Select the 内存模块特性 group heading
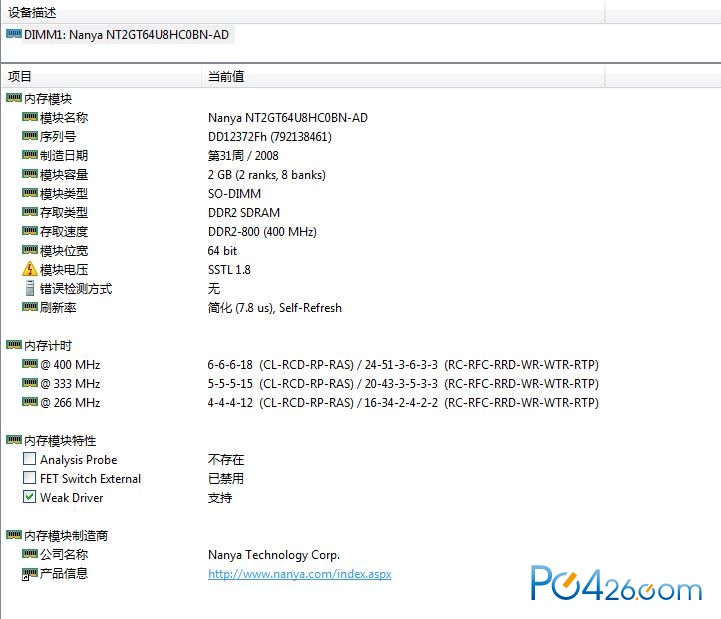 [x=60, y=441]
